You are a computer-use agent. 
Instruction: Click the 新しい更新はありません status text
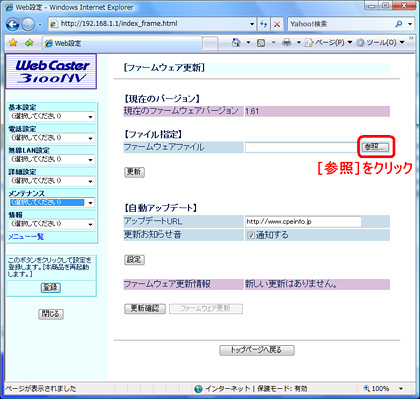coord(291,284)
